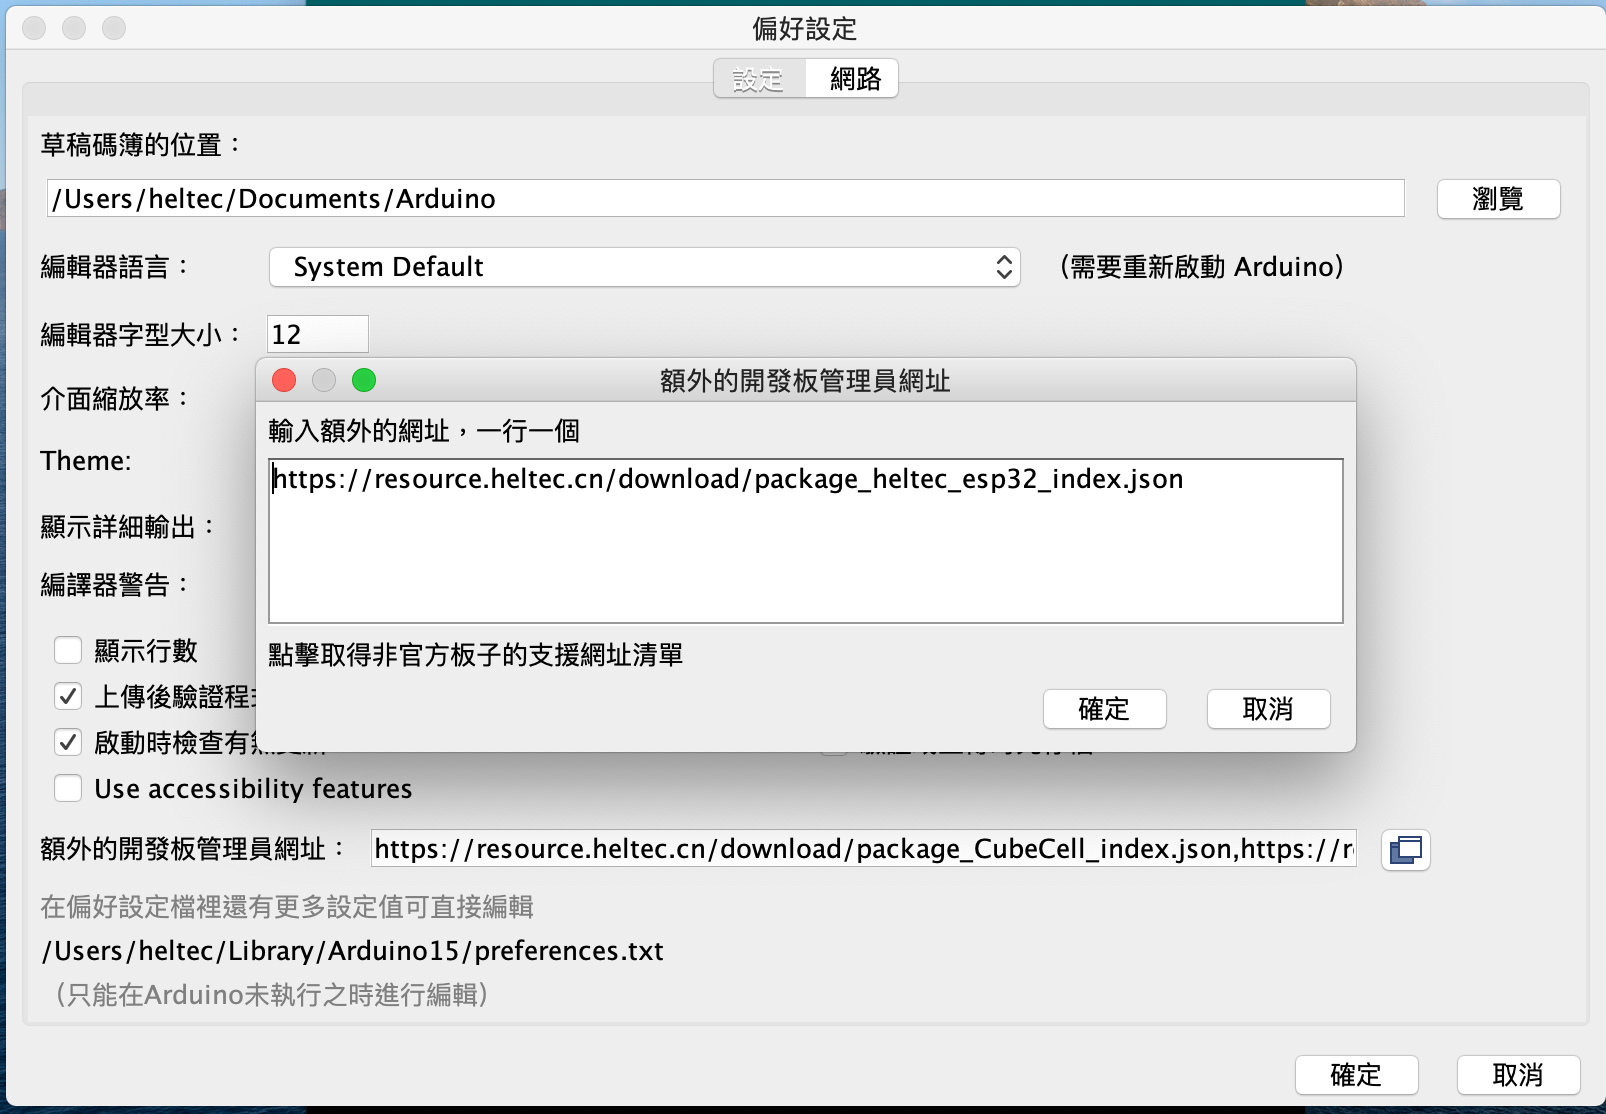The image size is (1606, 1114).
Task: Toggle the 顯示行數 checkbox
Action: pos(68,651)
